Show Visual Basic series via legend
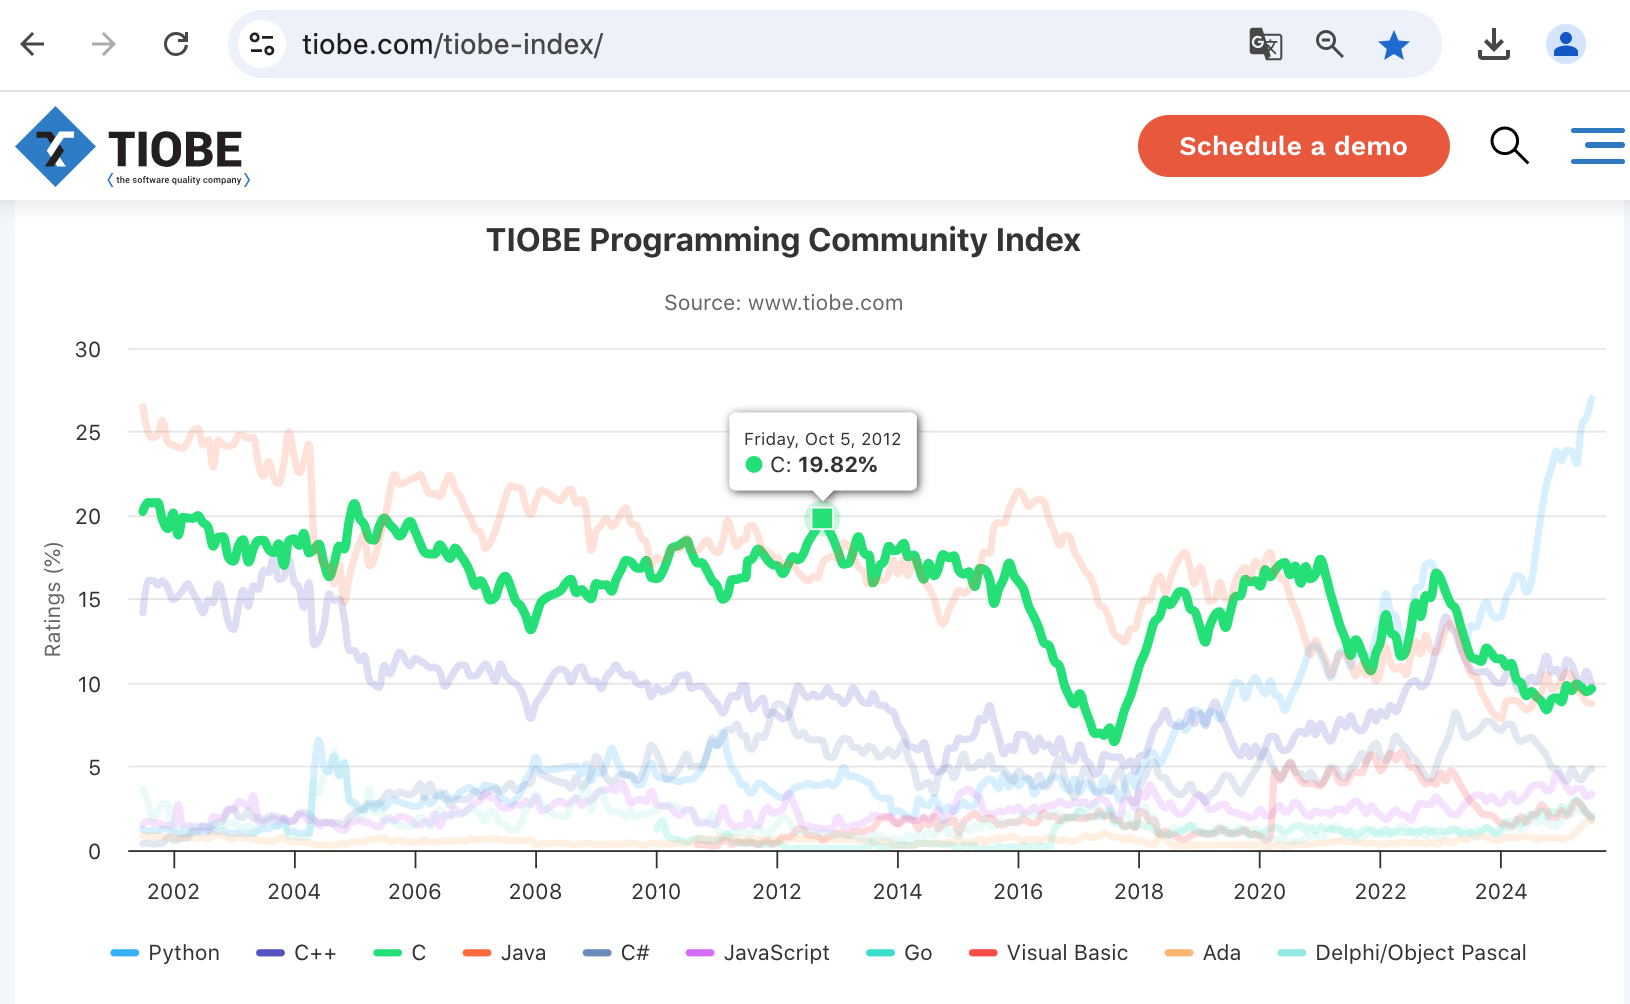 coord(1049,953)
